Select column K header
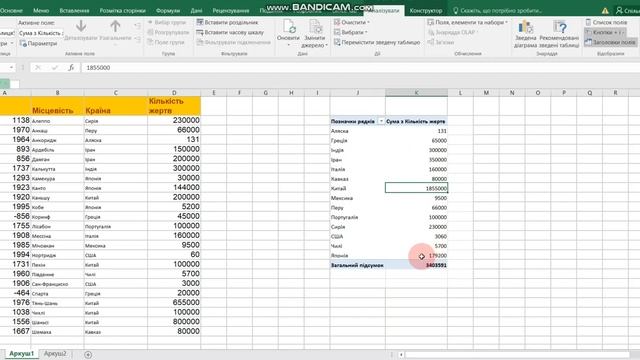This screenshot has width=640, height=360. 416,93
